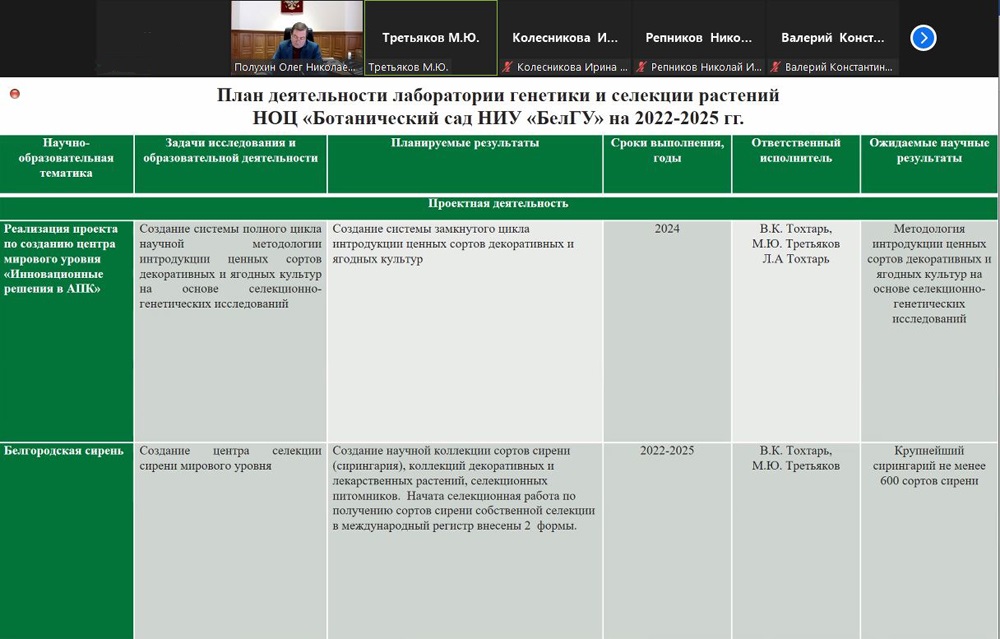Viewport: 1000px width, 639px height.
Task: Click the red dot icon above the table
Action: 15,94
